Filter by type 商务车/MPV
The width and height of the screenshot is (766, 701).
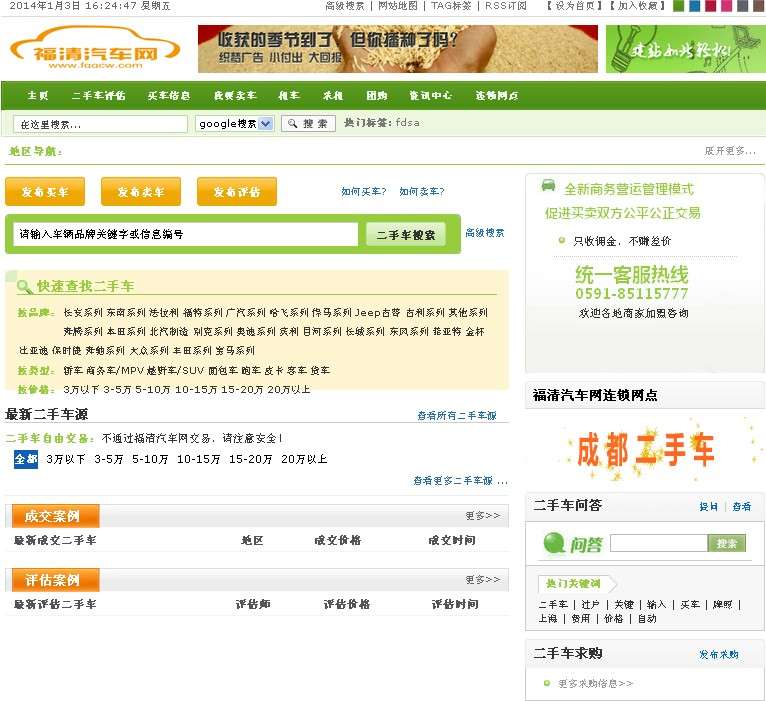click(x=115, y=371)
